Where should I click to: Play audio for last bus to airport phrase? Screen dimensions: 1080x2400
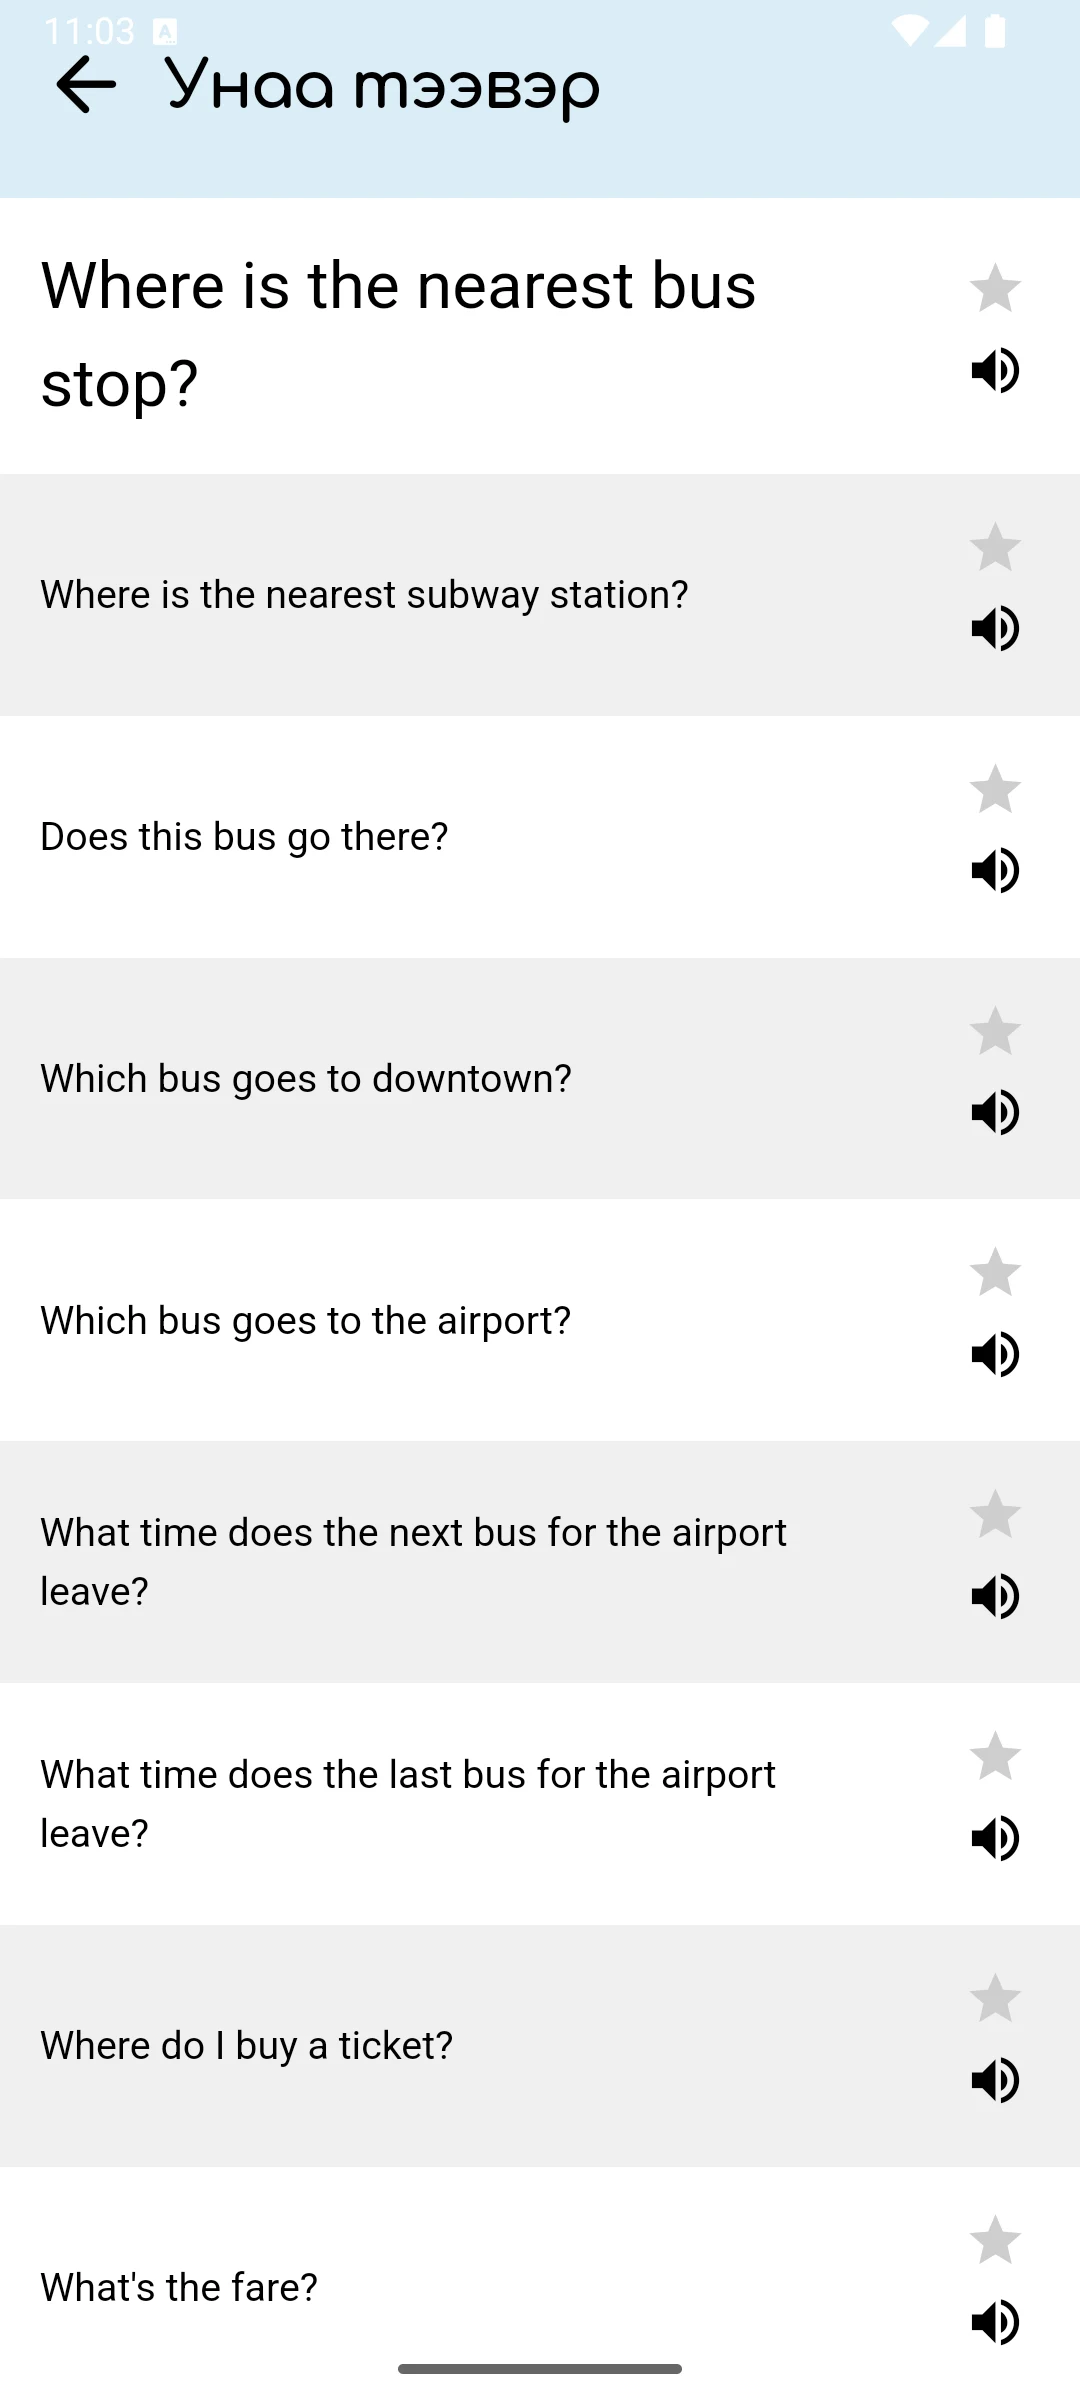(x=995, y=1839)
